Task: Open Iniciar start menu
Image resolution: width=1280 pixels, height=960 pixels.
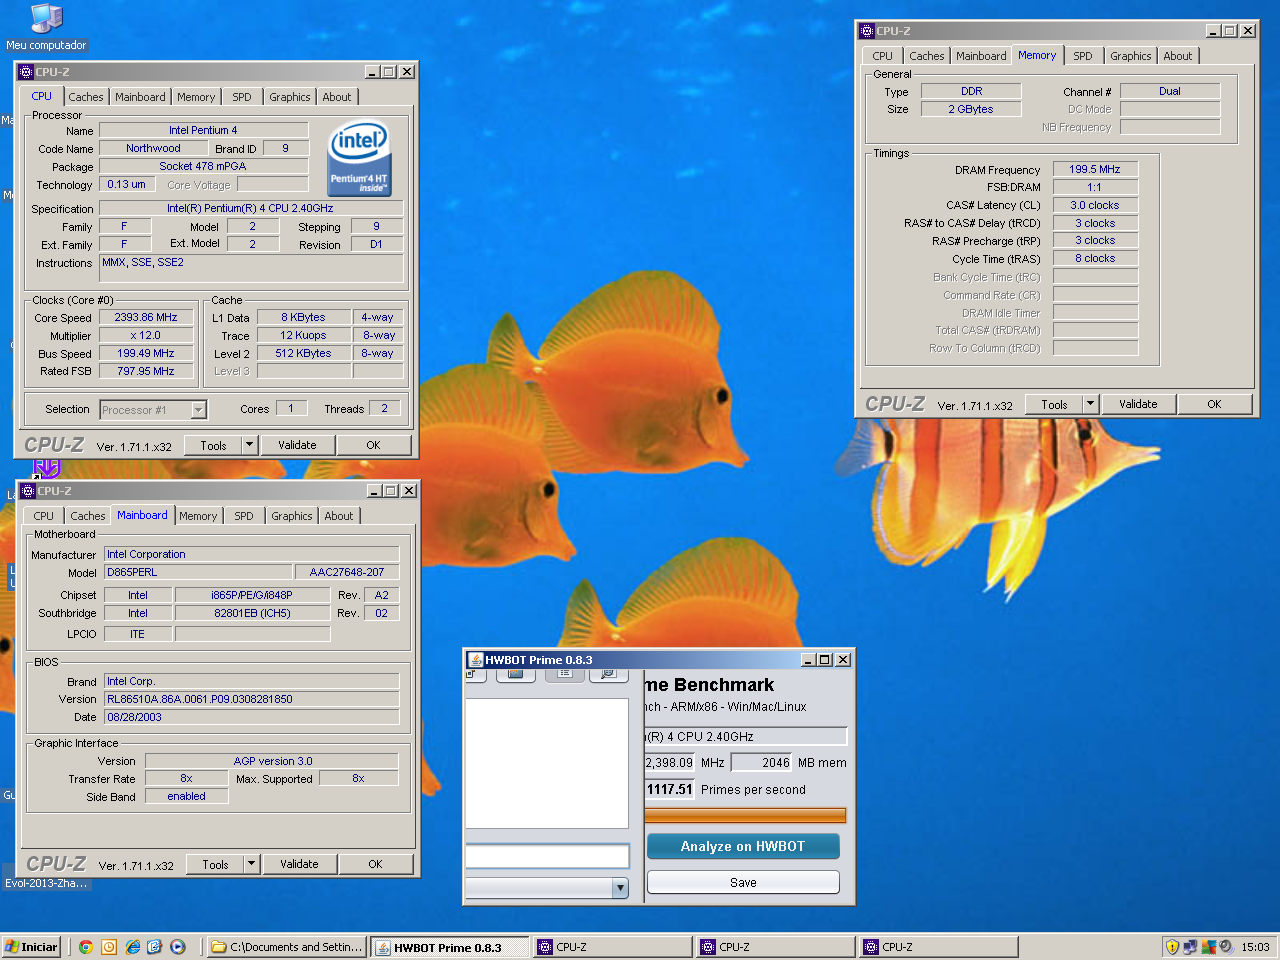Action: coord(32,947)
